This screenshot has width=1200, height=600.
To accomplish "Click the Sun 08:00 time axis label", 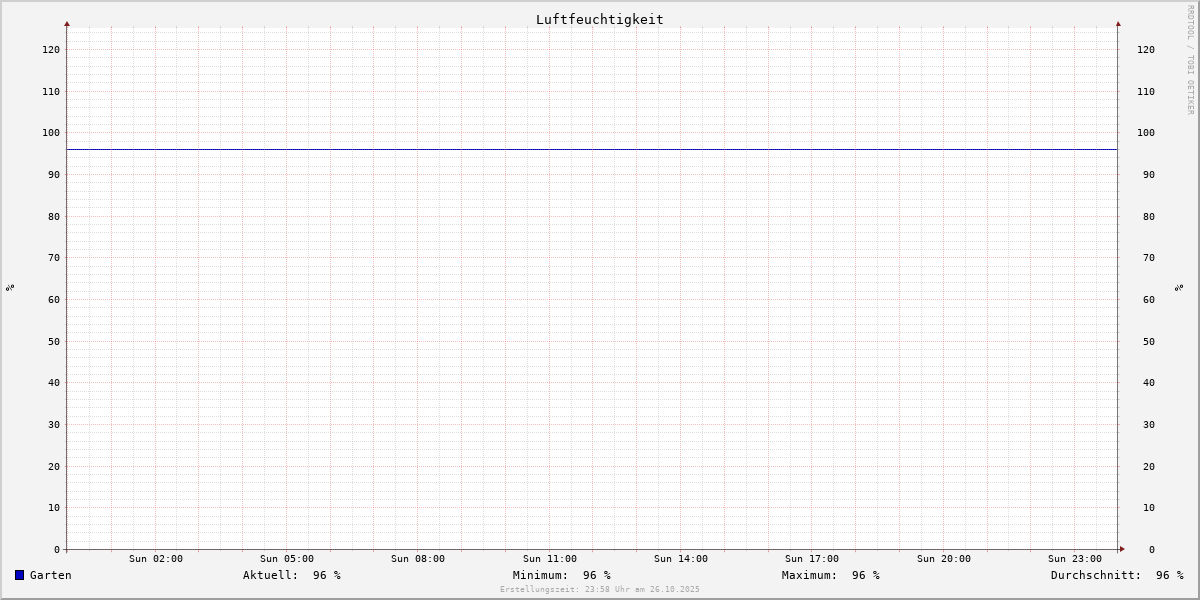I will (418, 559).
